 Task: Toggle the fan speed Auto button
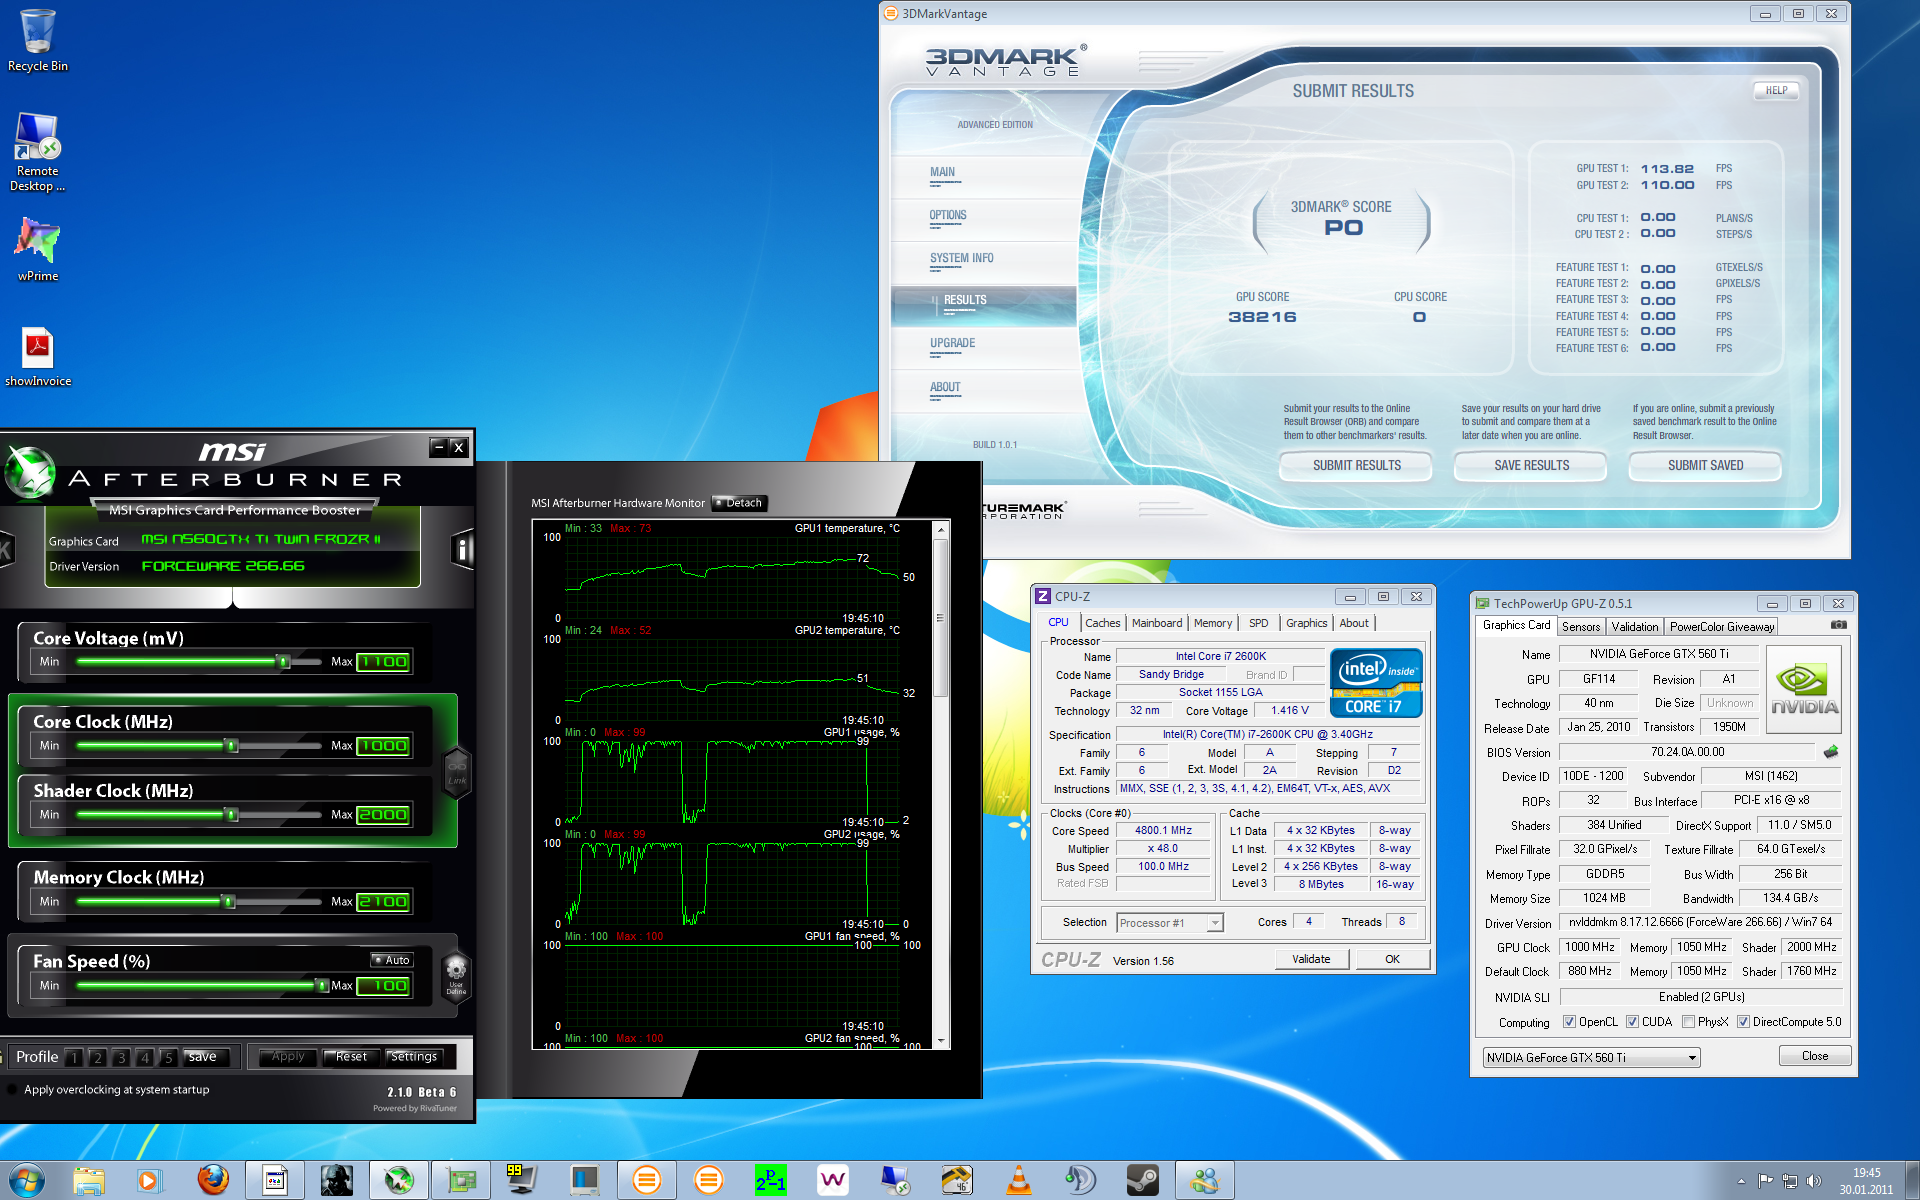coord(392,960)
